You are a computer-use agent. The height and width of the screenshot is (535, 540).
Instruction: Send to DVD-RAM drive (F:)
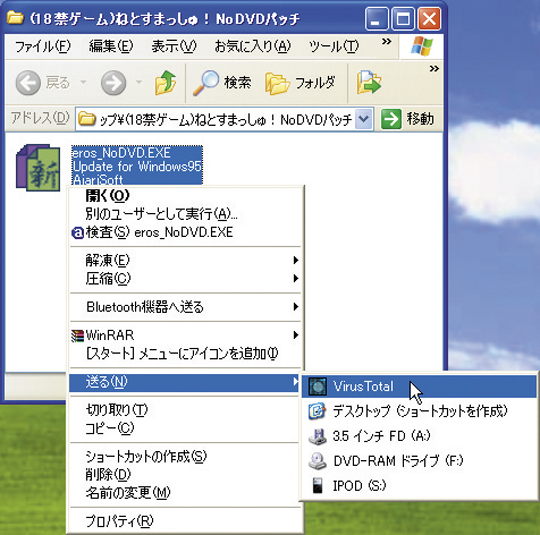tap(419, 461)
